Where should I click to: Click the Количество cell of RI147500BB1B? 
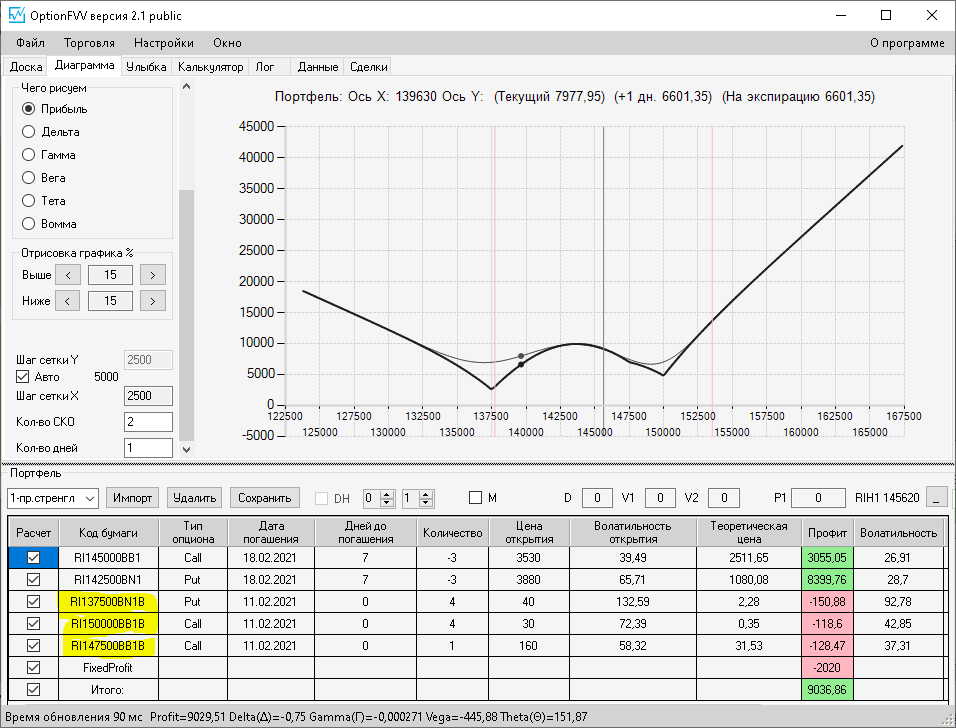[452, 645]
